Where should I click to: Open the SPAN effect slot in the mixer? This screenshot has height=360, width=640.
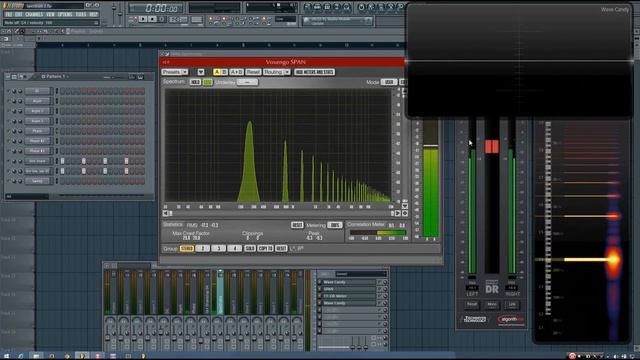coord(349,289)
